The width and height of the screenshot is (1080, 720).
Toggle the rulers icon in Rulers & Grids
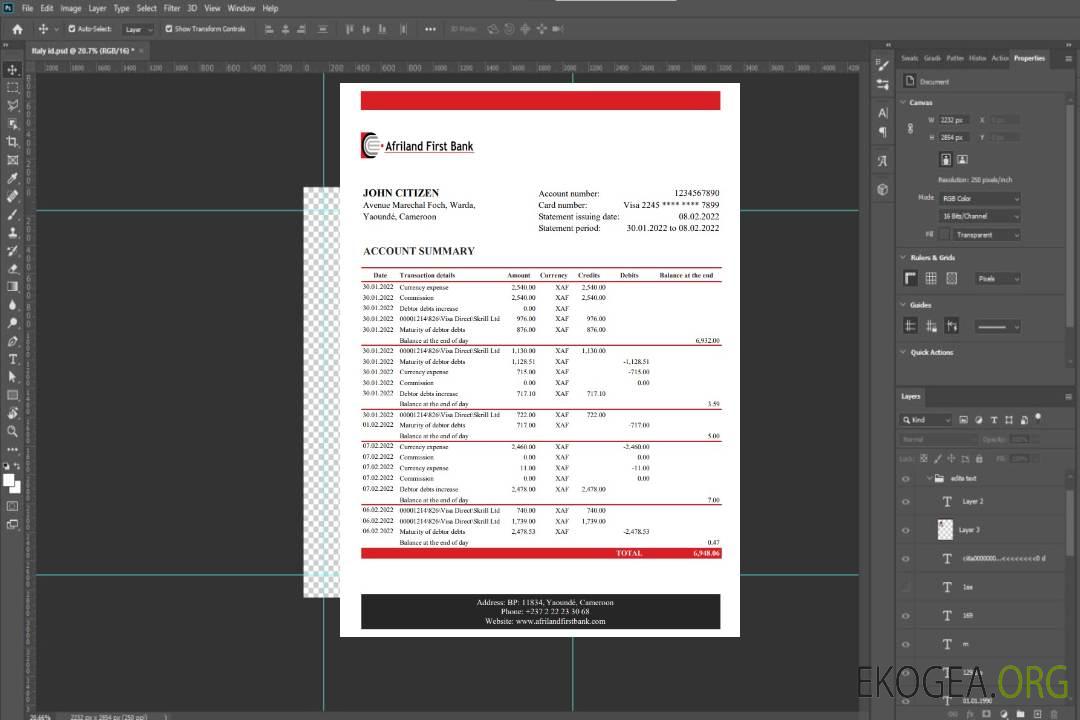point(910,278)
